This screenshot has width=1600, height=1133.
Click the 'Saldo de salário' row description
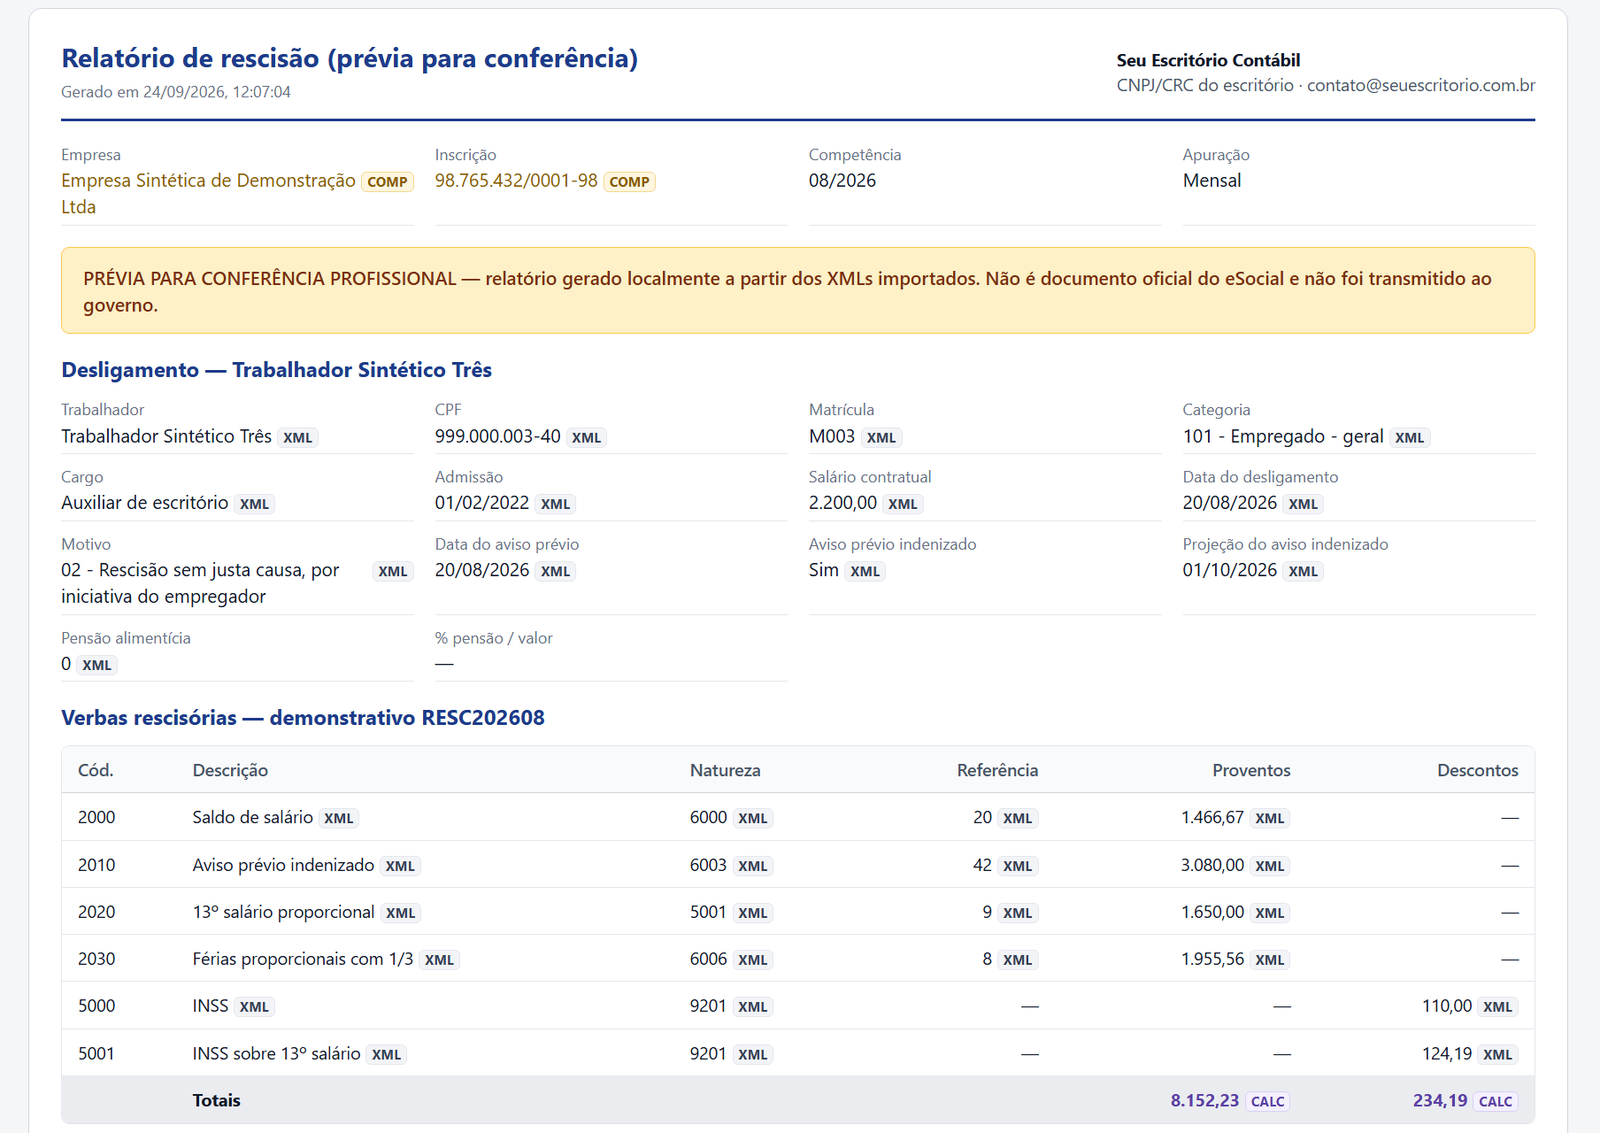[x=253, y=817]
